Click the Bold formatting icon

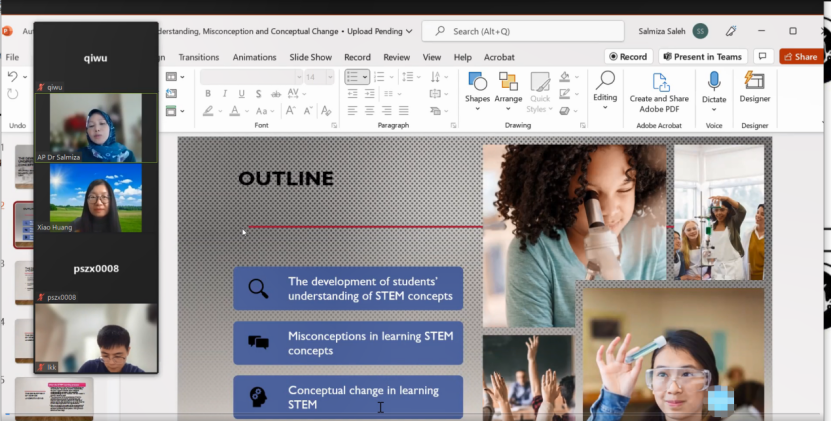point(208,93)
